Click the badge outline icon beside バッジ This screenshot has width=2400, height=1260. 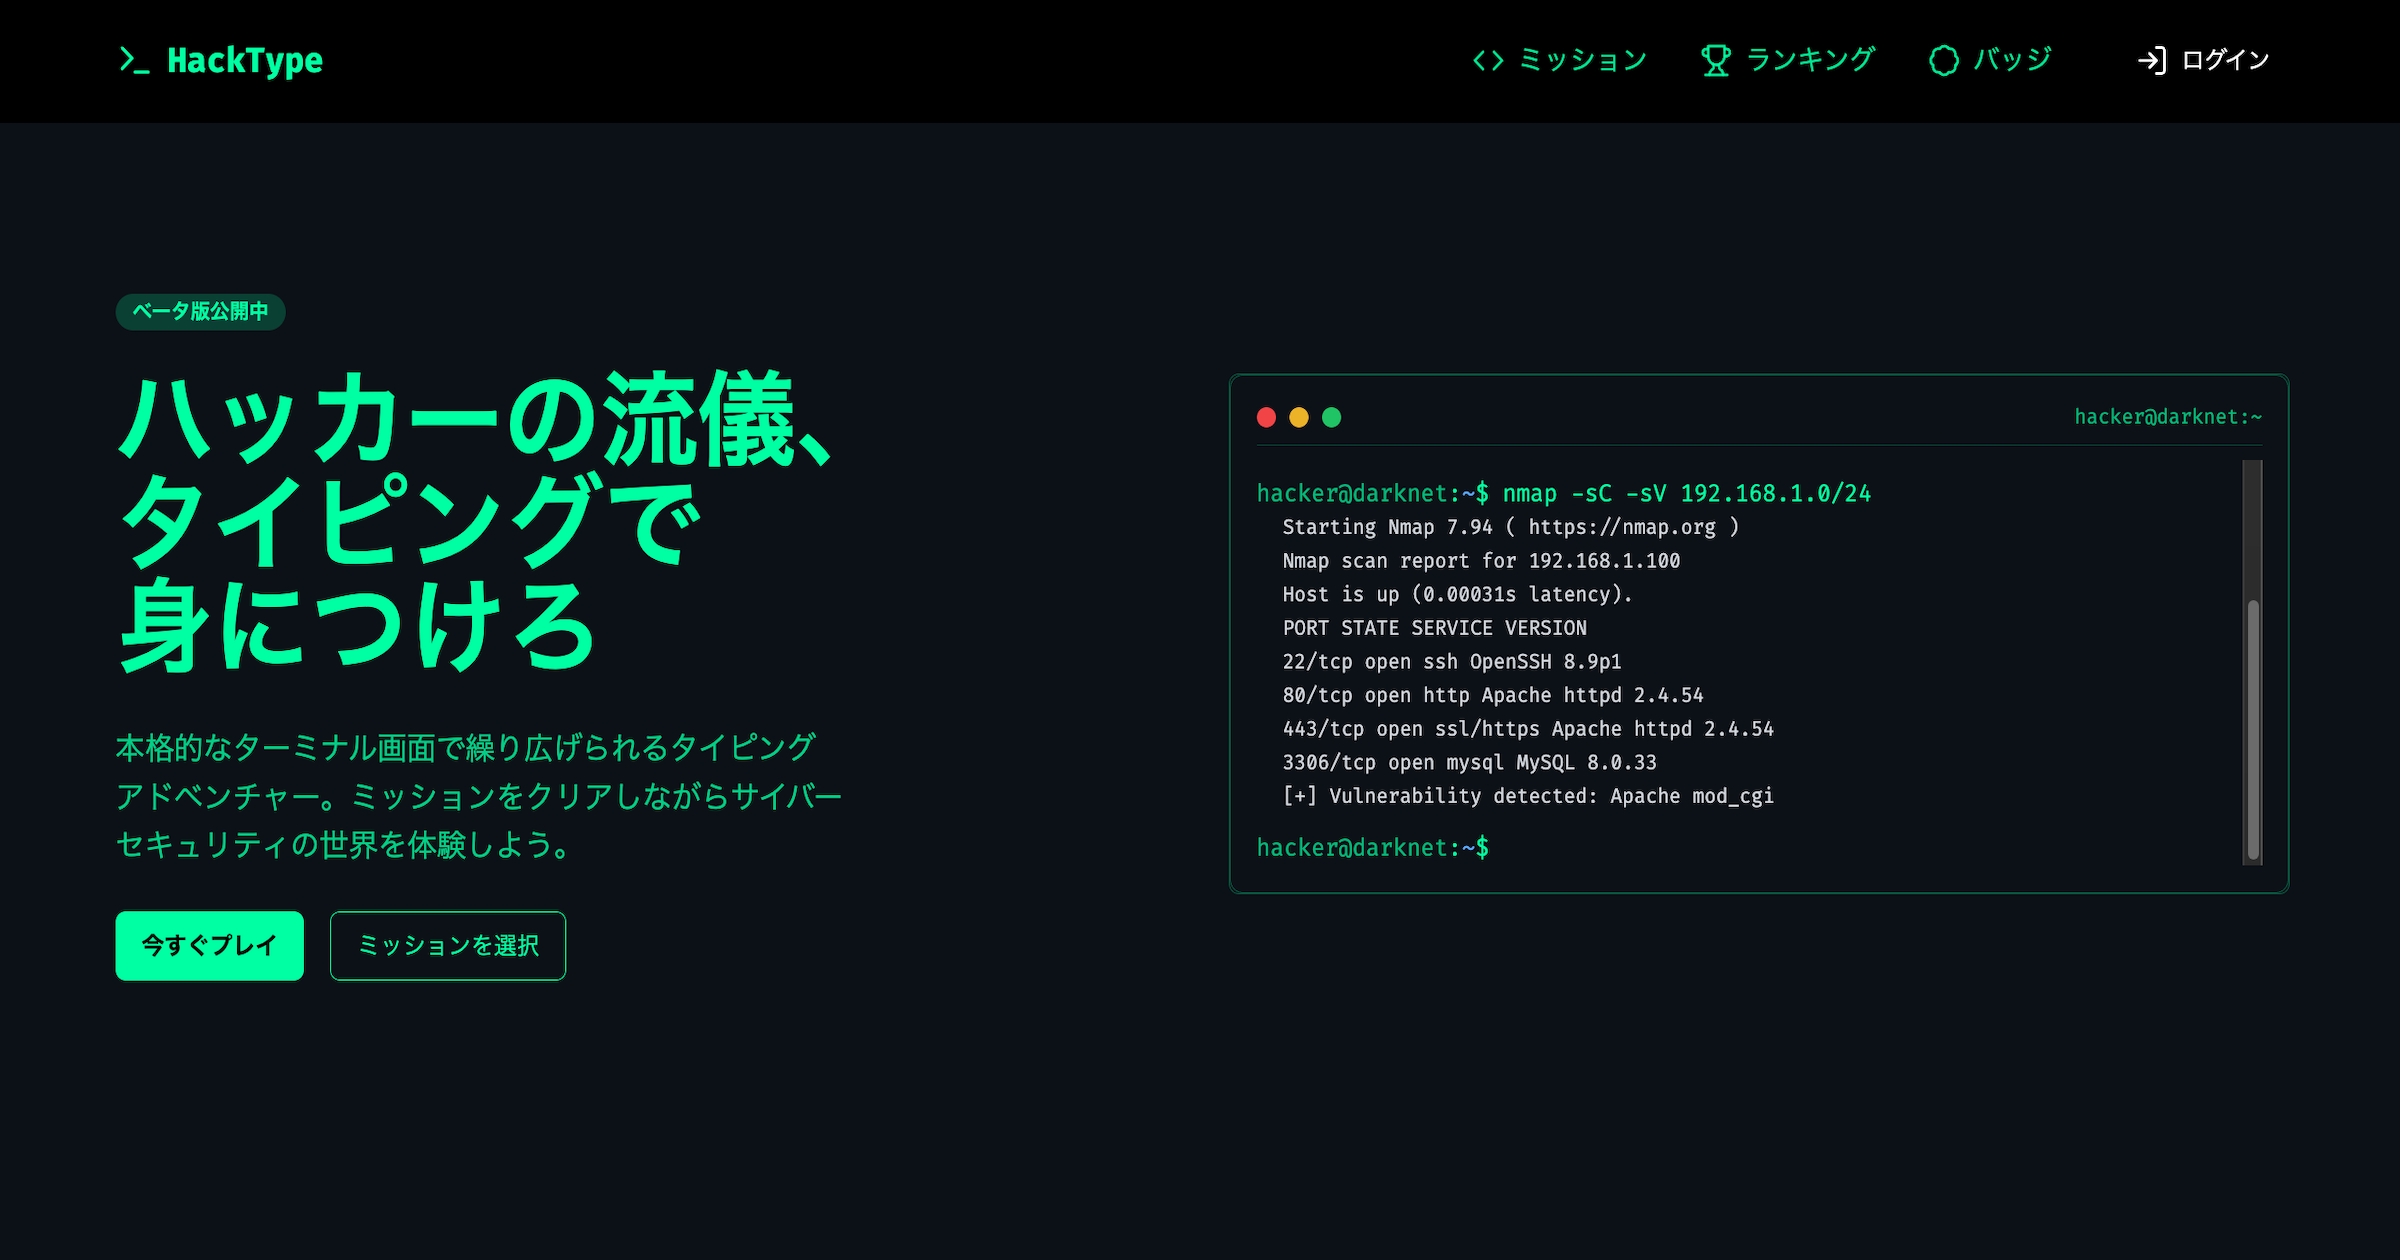(1943, 61)
